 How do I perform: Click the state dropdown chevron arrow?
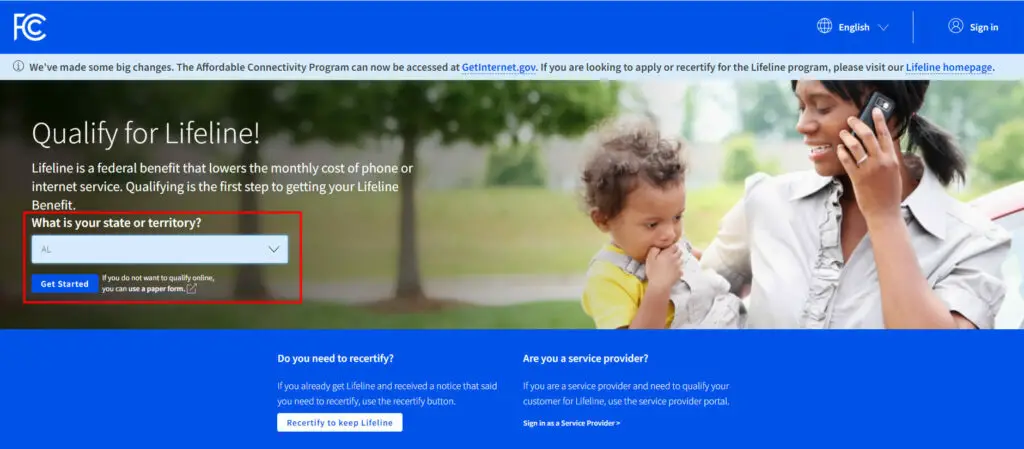coord(274,249)
